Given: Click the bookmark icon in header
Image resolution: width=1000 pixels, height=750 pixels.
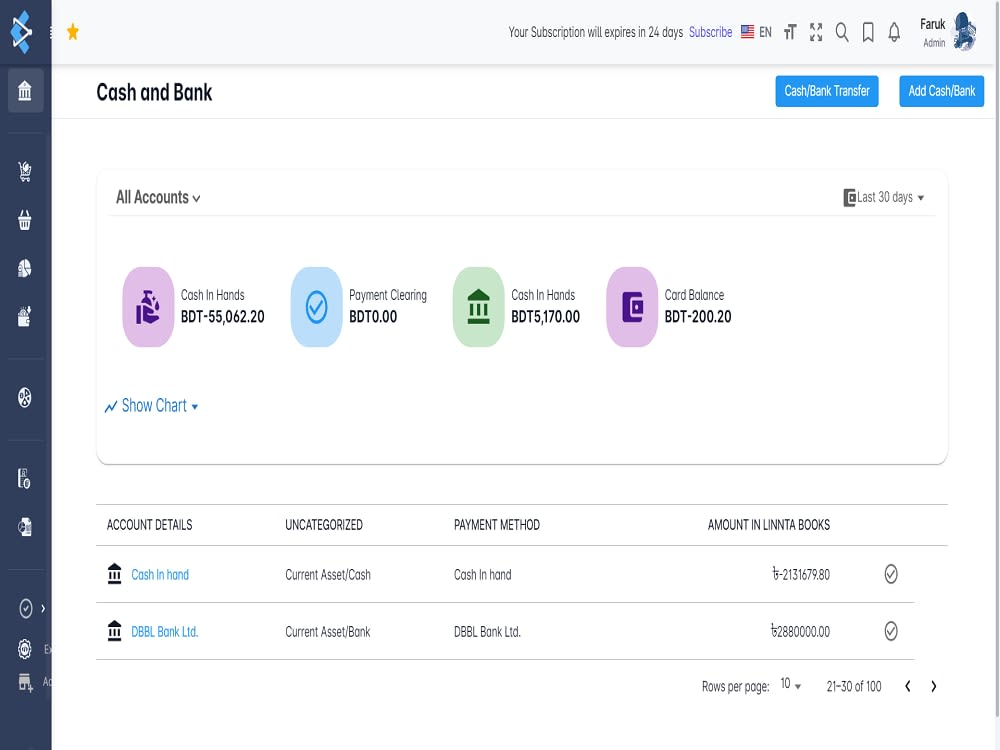Looking at the screenshot, I should coord(868,32).
